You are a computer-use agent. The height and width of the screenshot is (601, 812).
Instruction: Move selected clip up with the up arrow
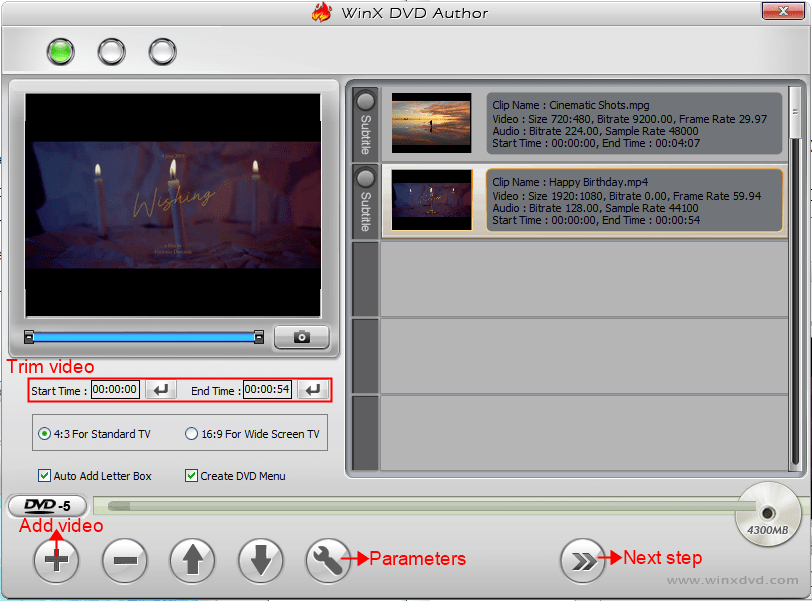(192, 561)
